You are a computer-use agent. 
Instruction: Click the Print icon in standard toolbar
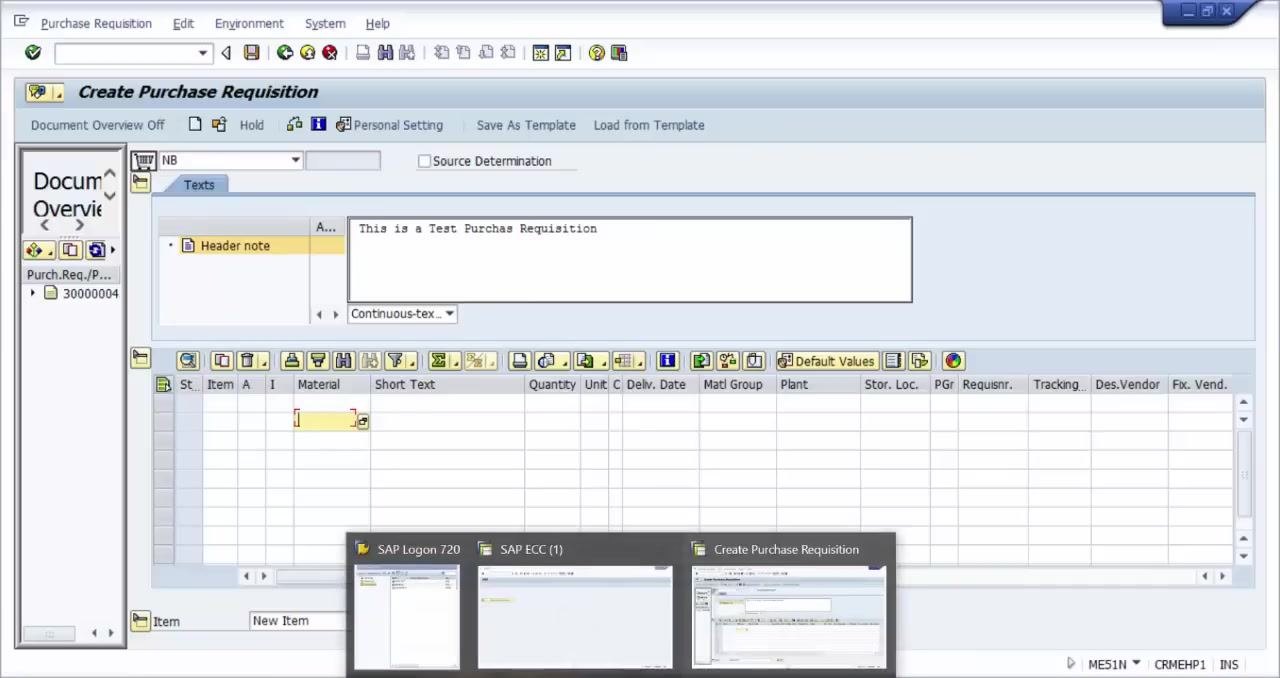tap(363, 53)
